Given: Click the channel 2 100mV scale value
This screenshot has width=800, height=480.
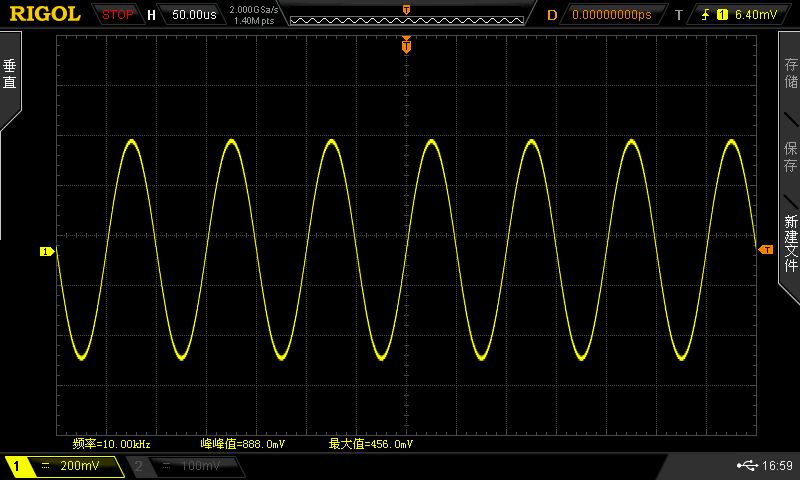Looking at the screenshot, I should coord(201,465).
